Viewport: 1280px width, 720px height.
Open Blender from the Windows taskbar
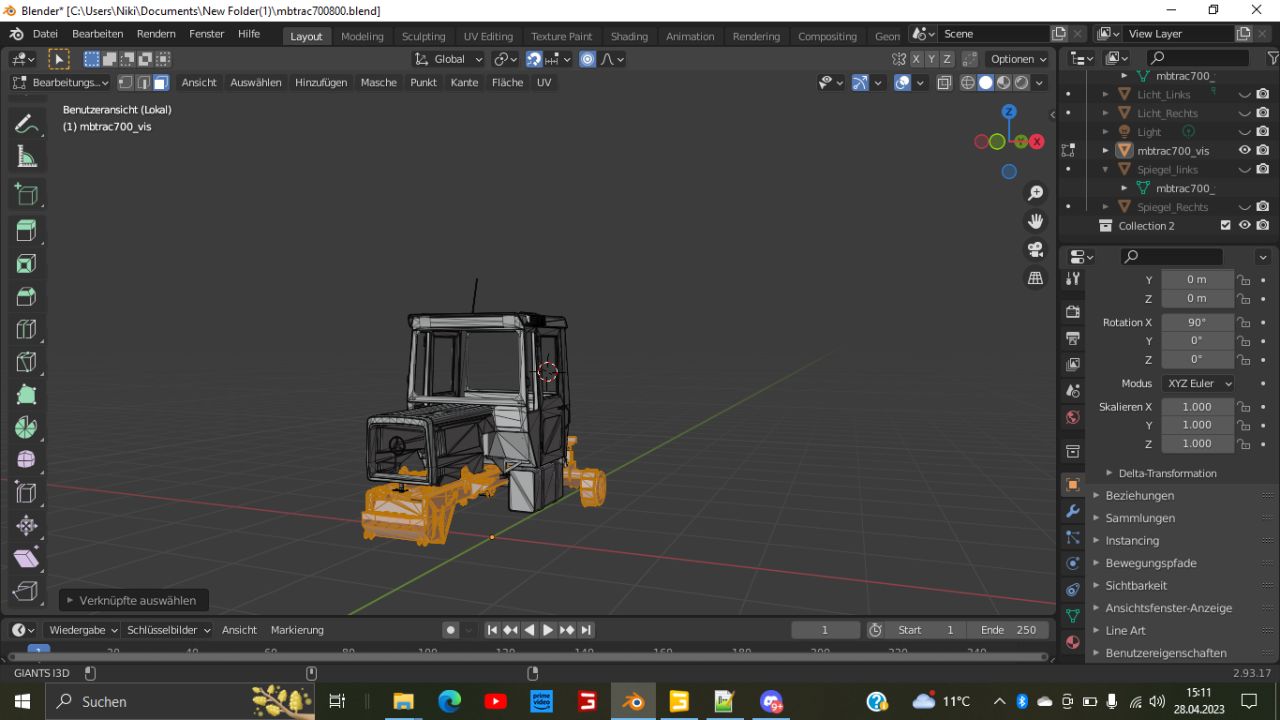pos(633,701)
